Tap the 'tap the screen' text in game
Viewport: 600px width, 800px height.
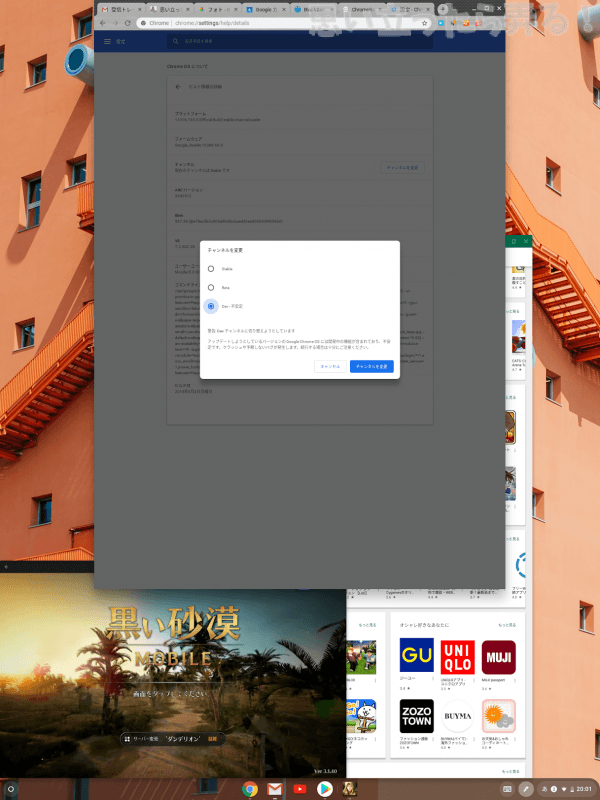pos(171,694)
